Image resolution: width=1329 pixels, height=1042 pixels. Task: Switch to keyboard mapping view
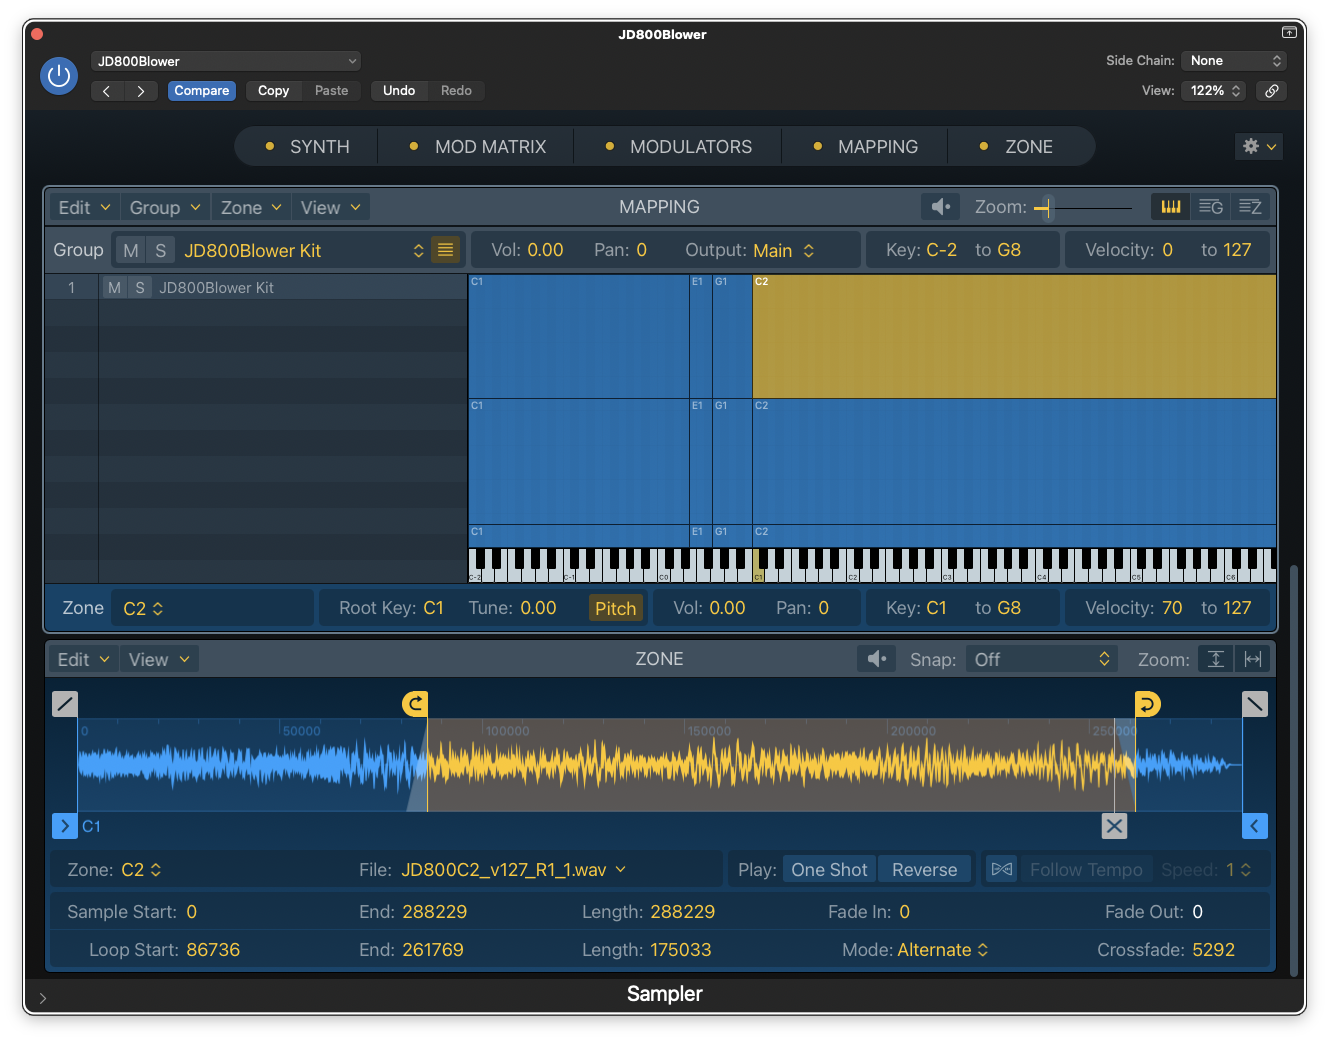[x=1171, y=207]
